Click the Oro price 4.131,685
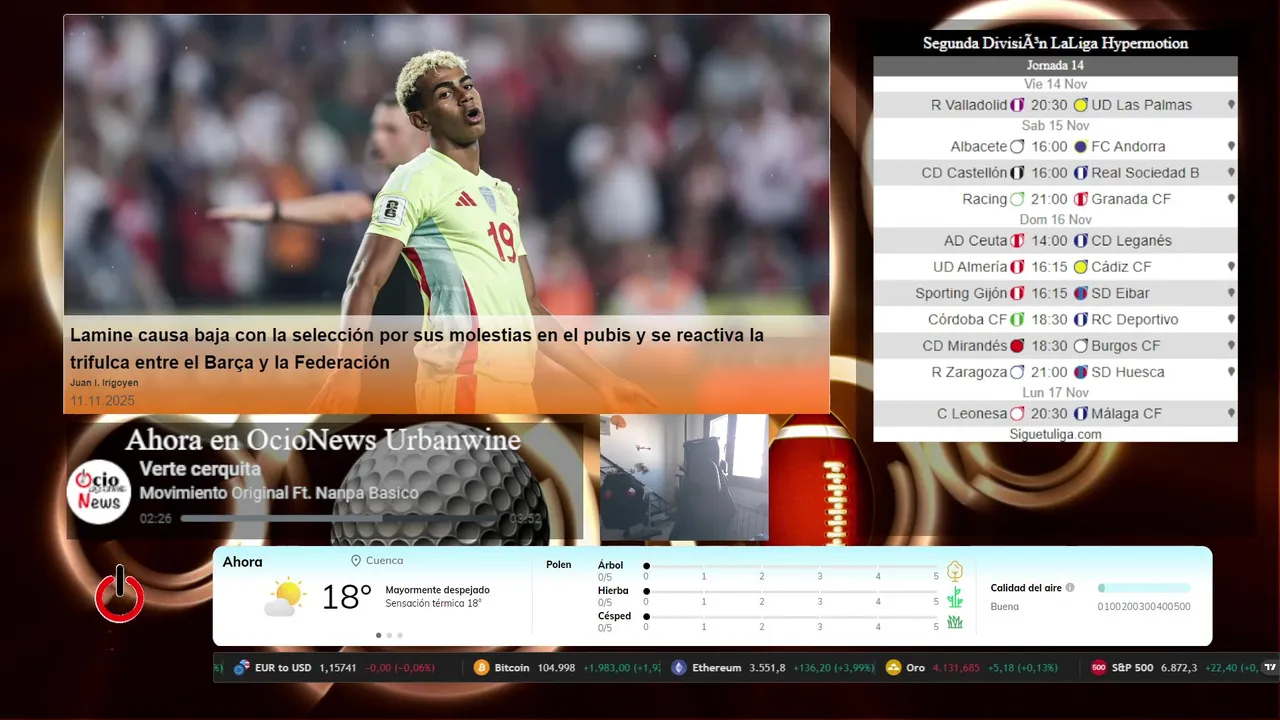 (x=956, y=668)
